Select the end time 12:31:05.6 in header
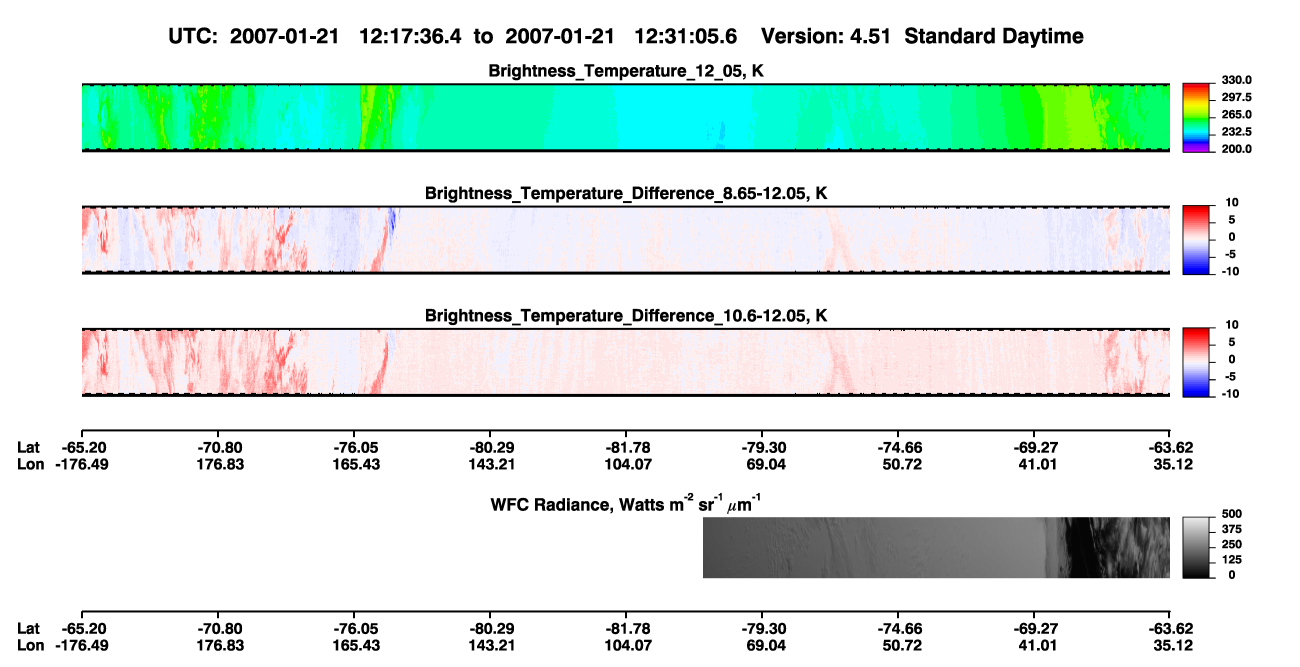1300x667 pixels. [x=686, y=36]
